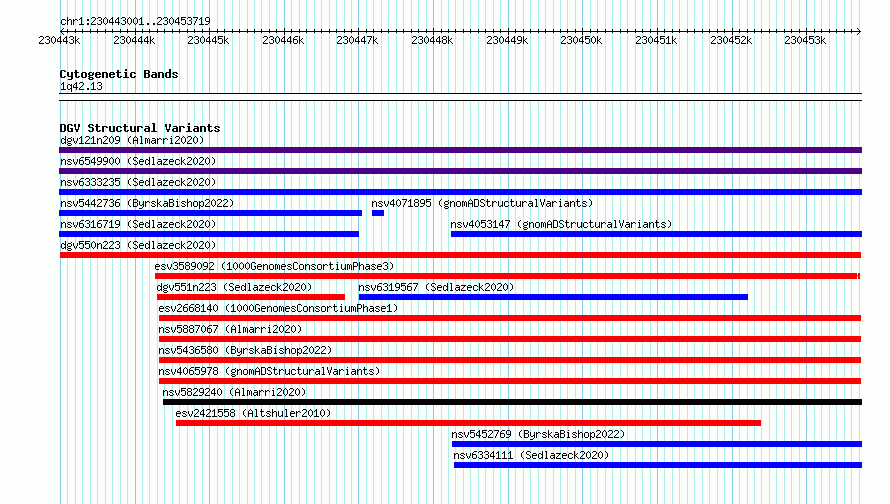Select the nsv6549900 (Sedlazeck2020) purple bar
Viewport: 890px width, 504px height.
pos(460,171)
